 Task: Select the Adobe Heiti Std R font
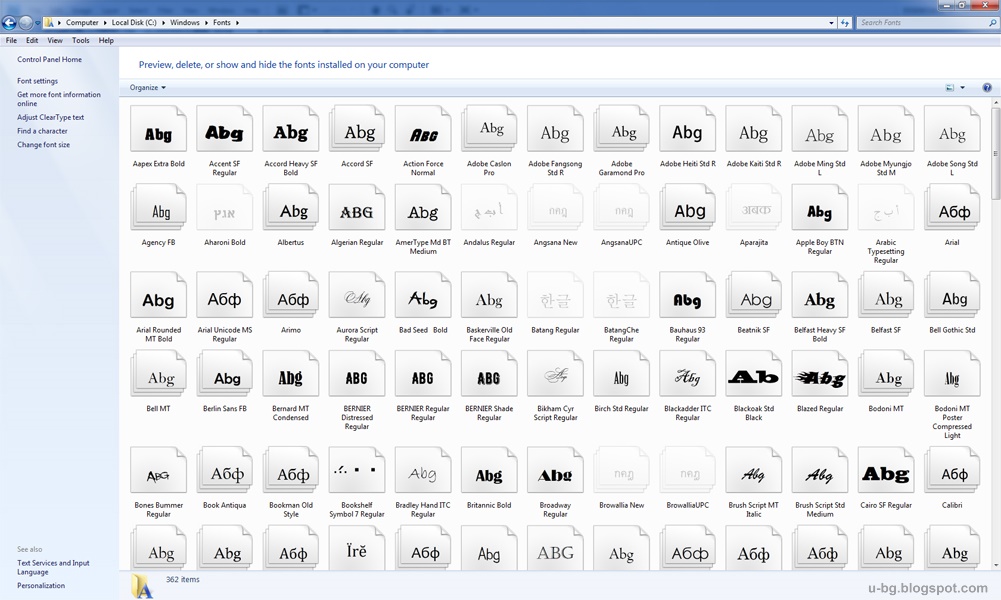pos(688,130)
